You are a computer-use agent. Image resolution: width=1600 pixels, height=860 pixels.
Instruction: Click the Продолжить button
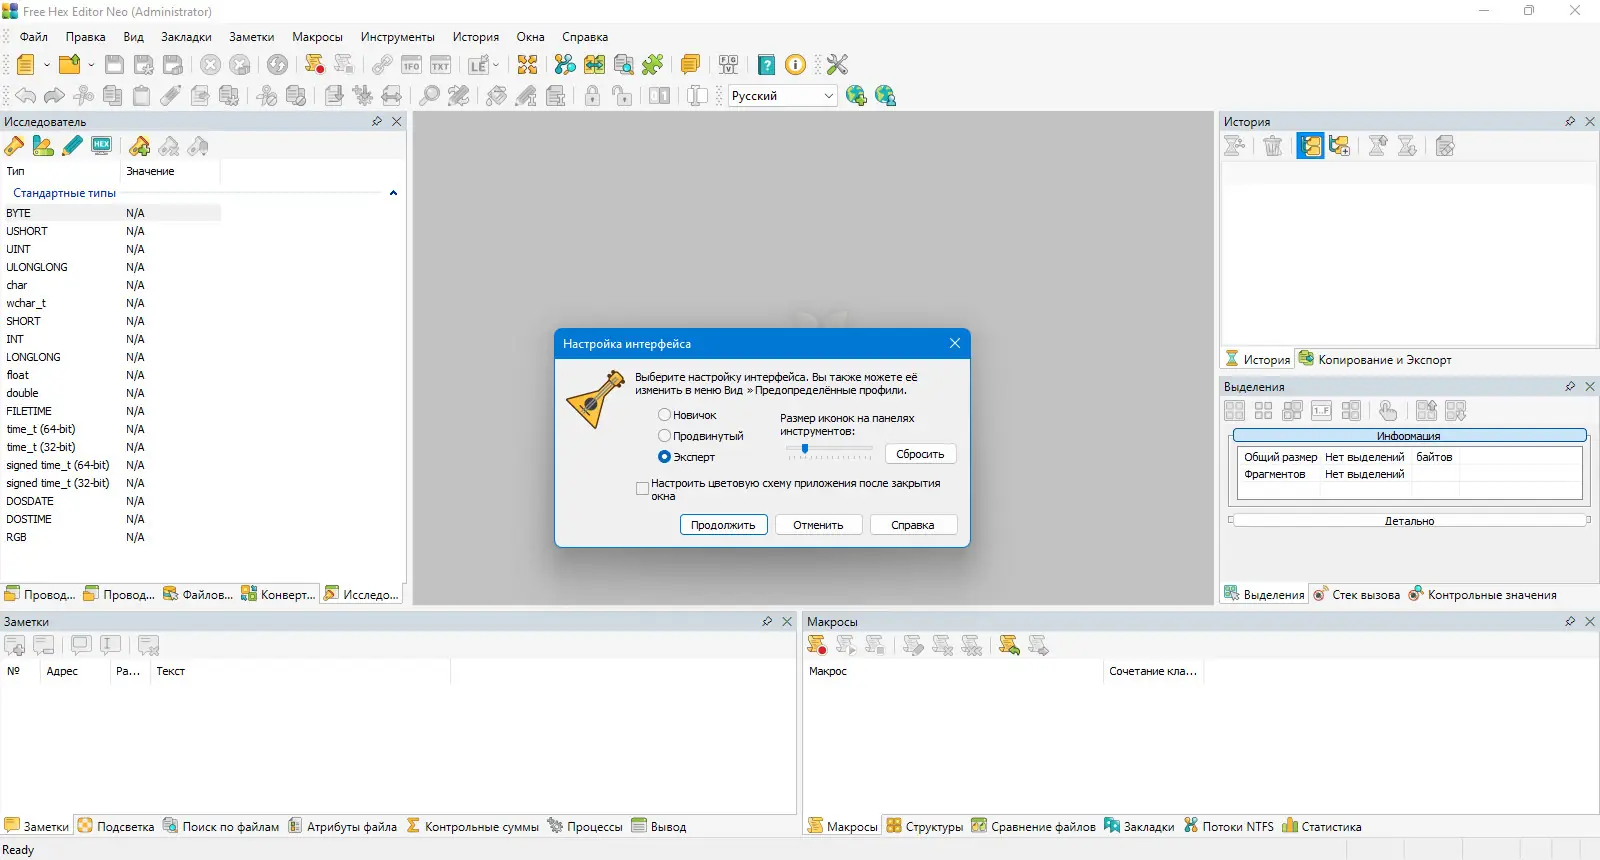[723, 525]
